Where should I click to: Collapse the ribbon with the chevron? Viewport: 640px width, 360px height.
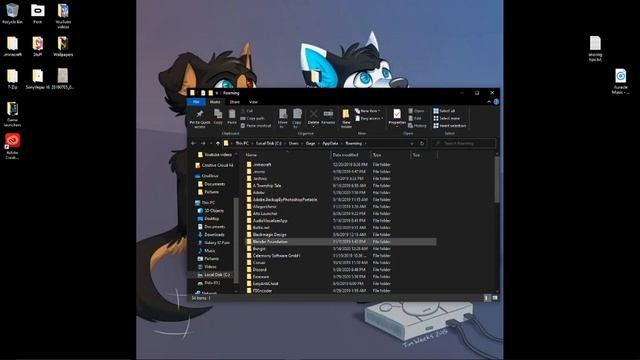(489, 102)
